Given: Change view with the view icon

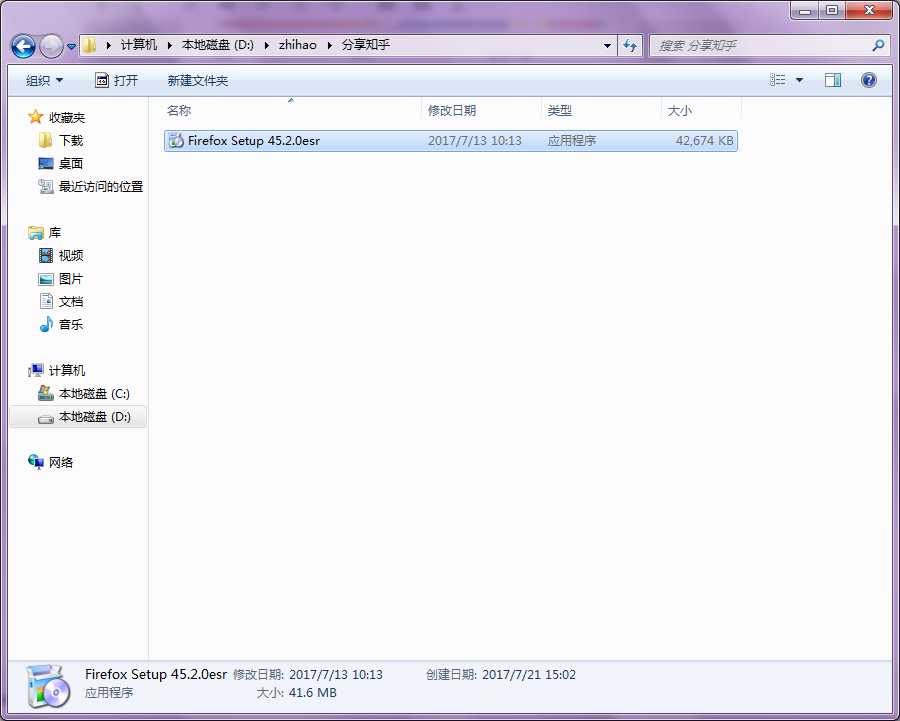Looking at the screenshot, I should [777, 80].
